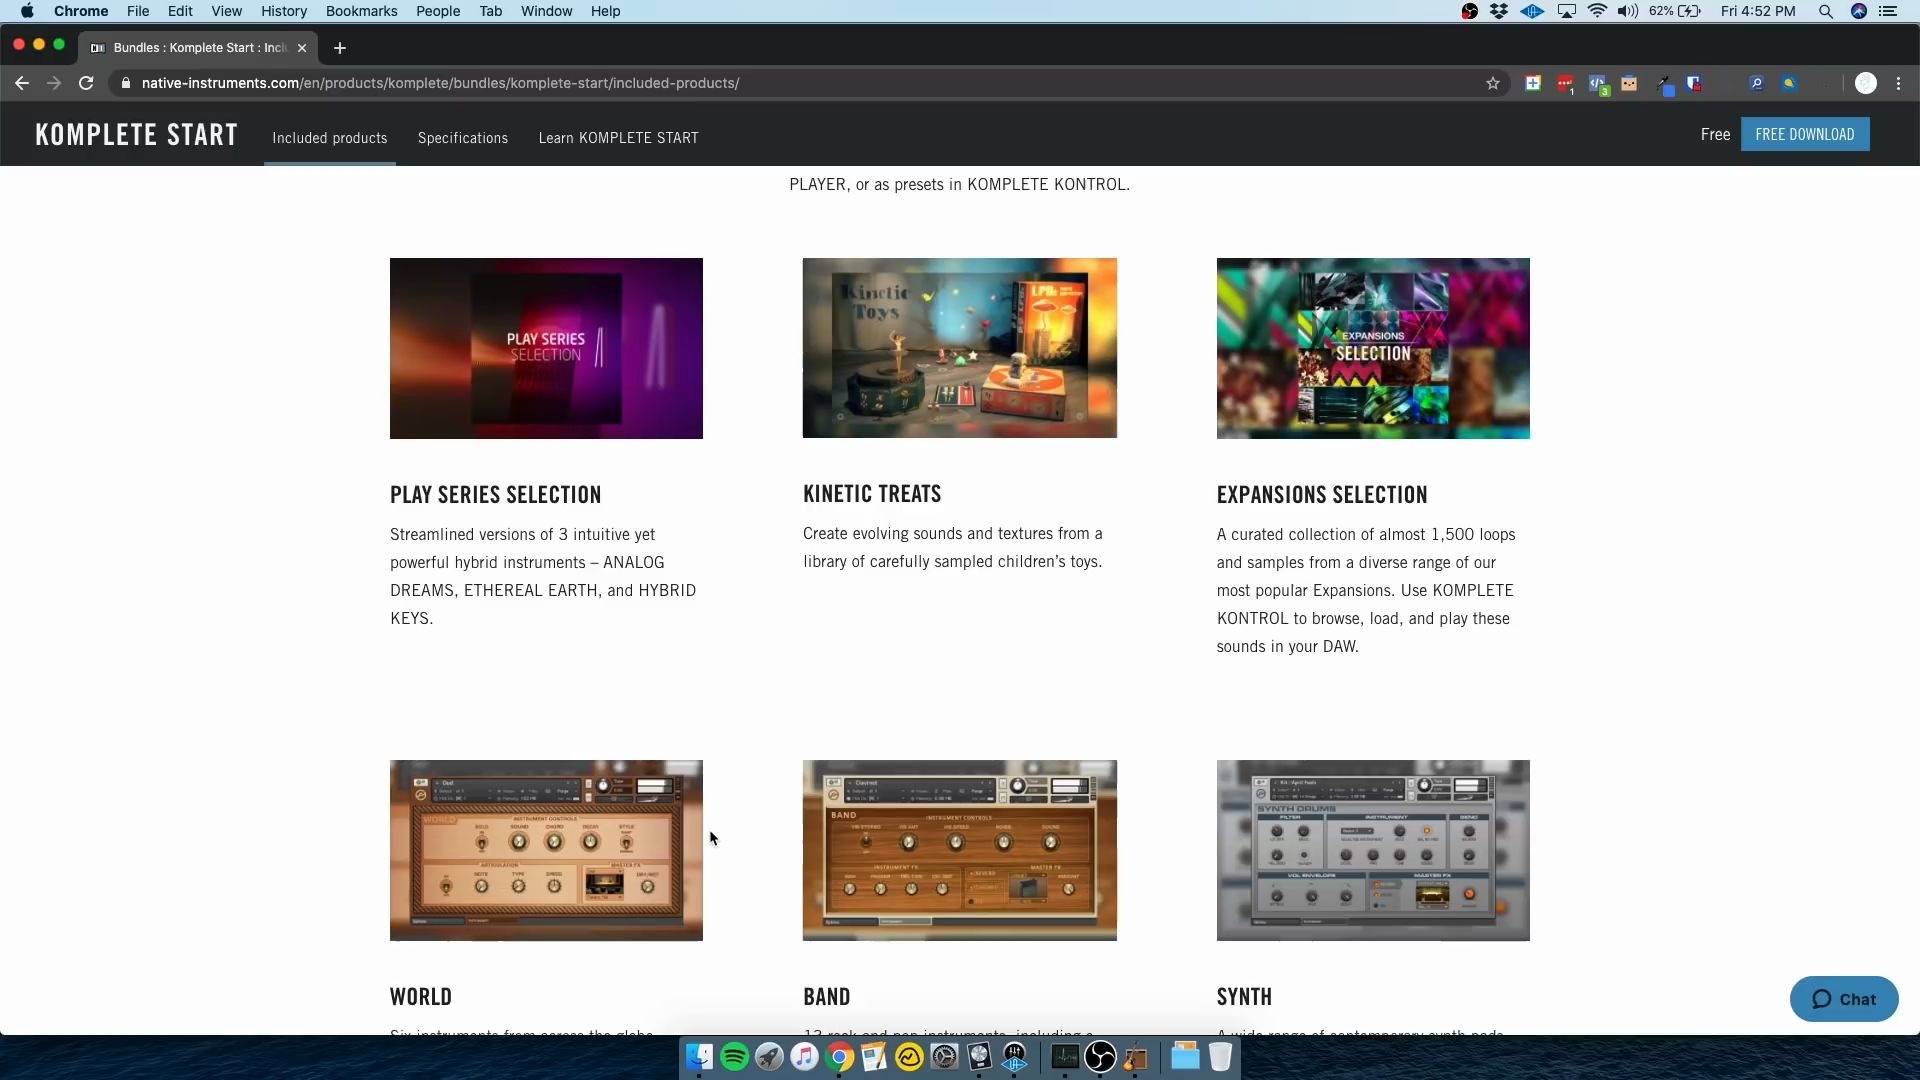Open Pages from the dock
The width and height of the screenshot is (1920, 1080).
[874, 1057]
